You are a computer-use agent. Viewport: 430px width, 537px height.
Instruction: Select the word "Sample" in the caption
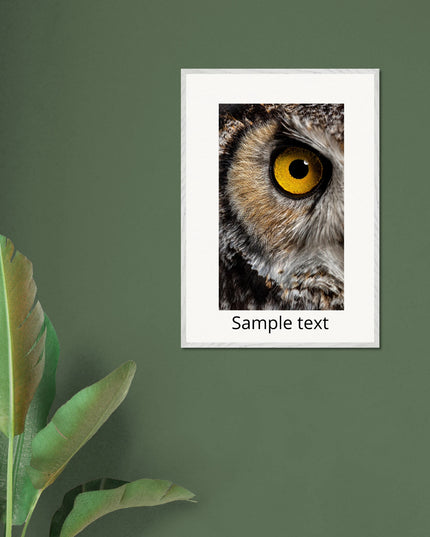(x=262, y=324)
